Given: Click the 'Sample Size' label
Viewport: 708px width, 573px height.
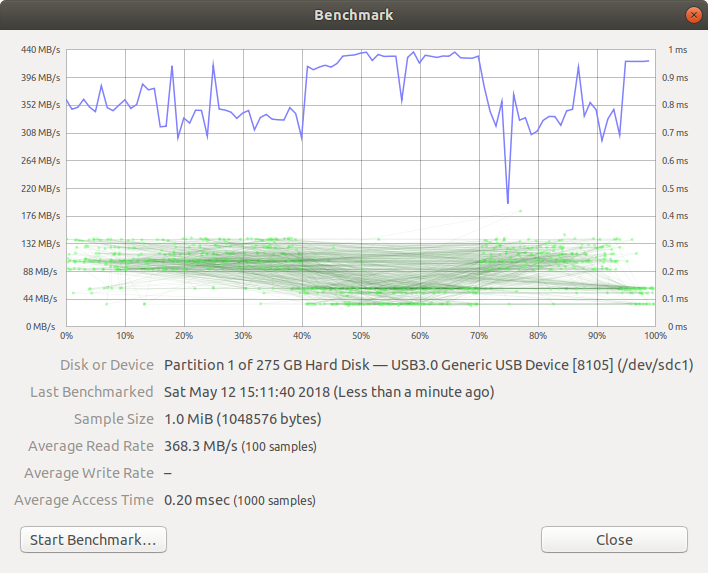Looking at the screenshot, I should coord(114,419).
